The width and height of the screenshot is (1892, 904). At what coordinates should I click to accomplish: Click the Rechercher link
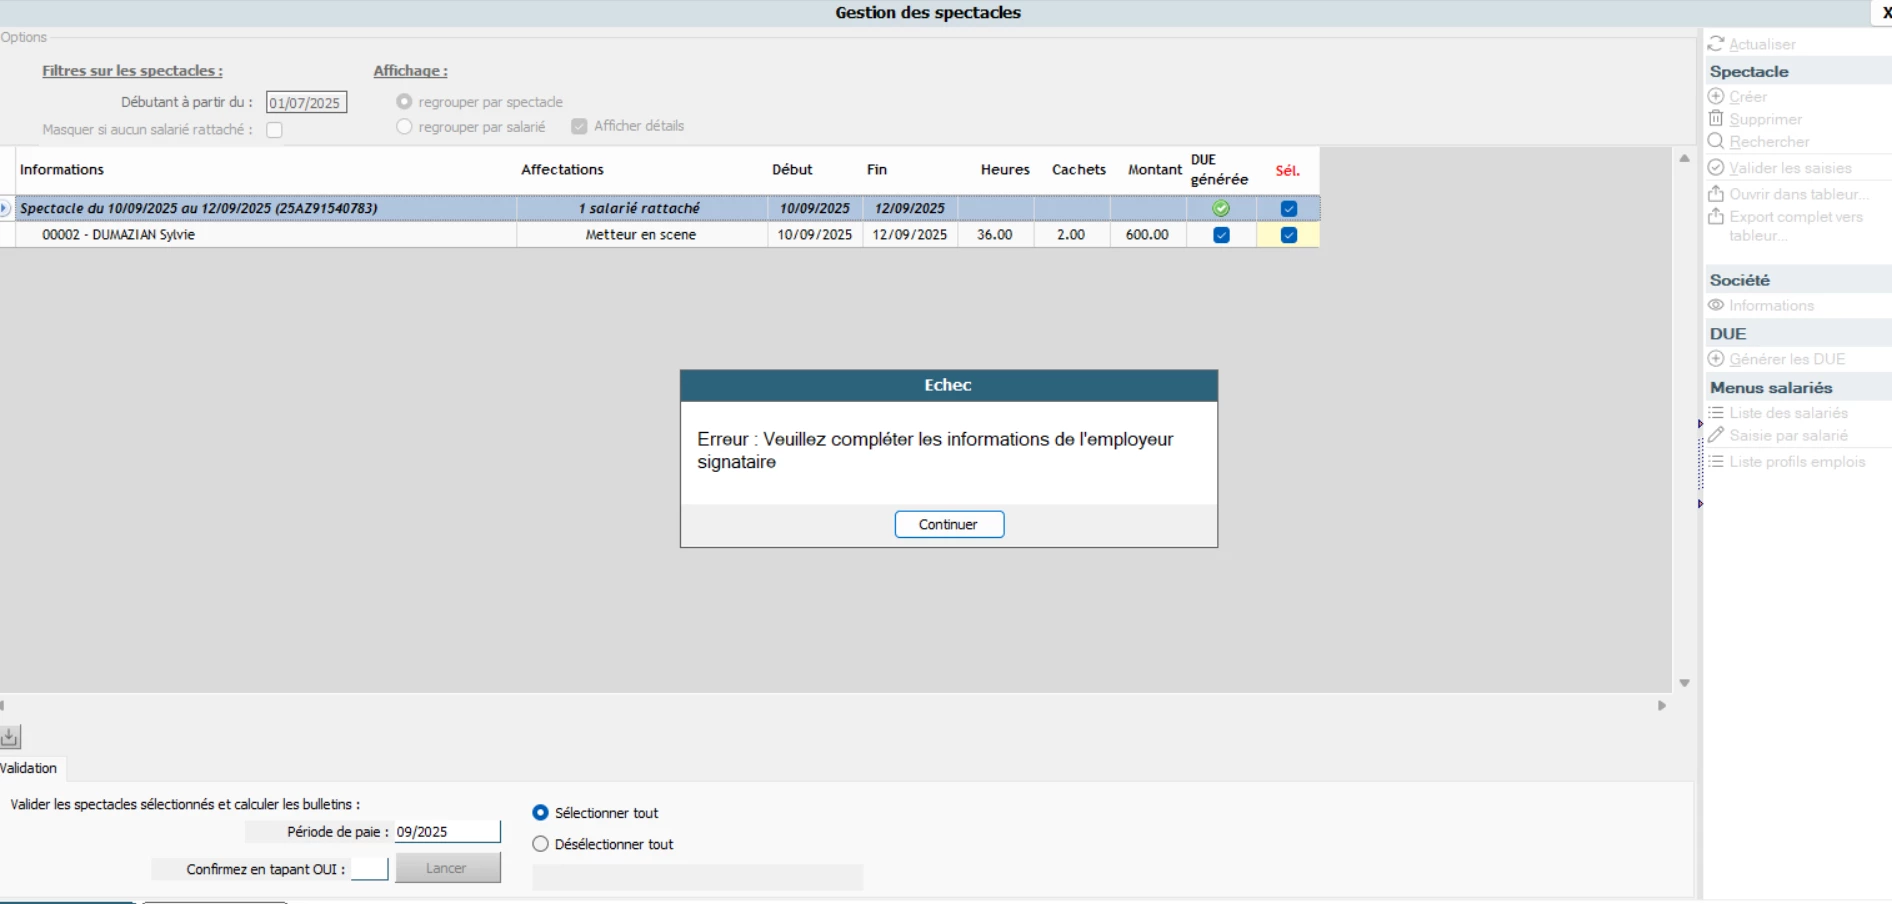[1769, 142]
